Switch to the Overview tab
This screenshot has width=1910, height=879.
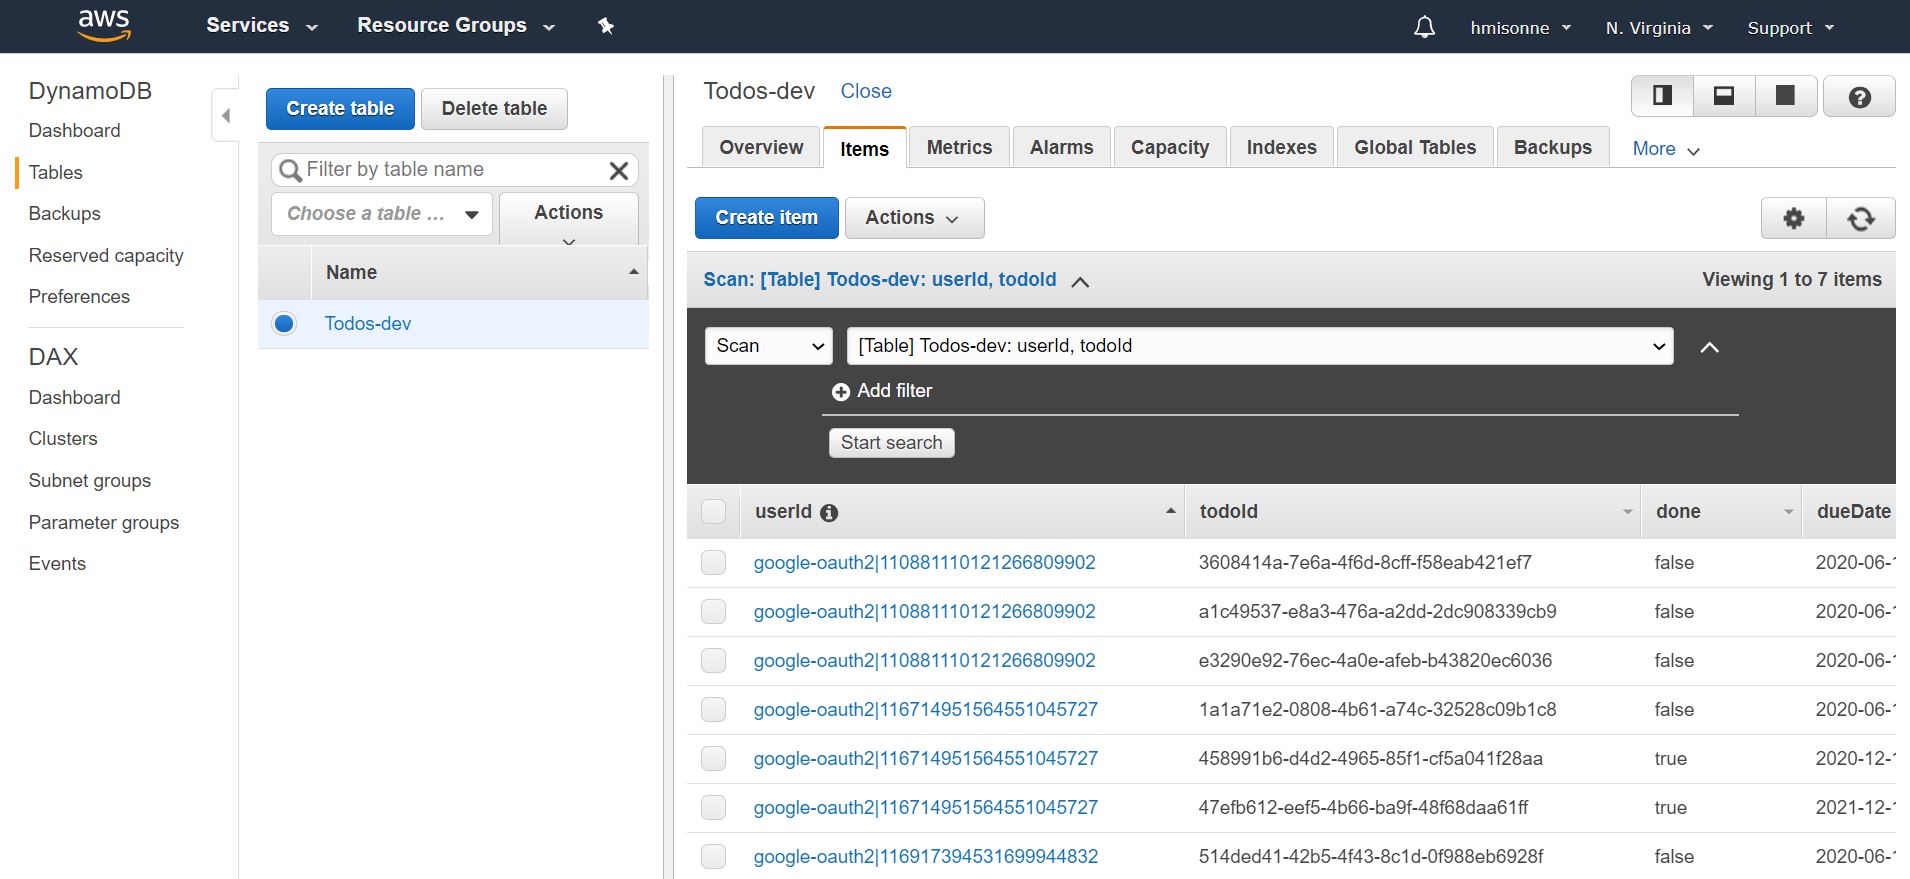click(761, 147)
